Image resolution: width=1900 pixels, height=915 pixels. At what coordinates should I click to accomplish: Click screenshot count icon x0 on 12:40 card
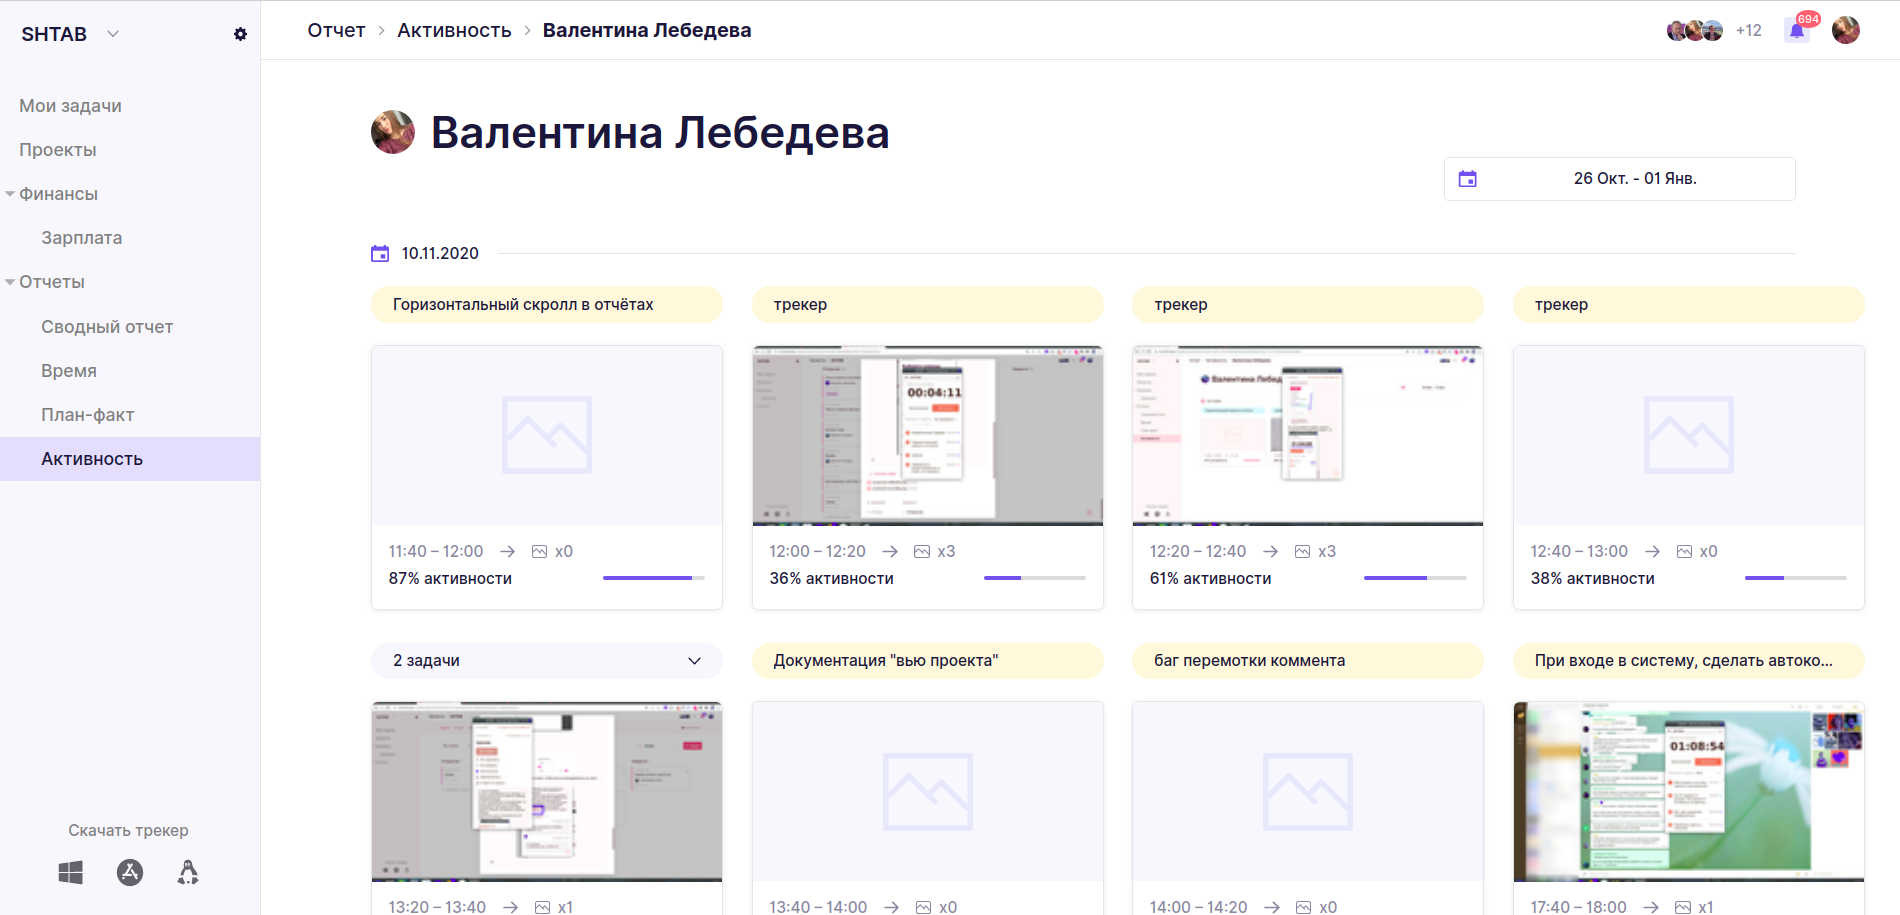(x=1684, y=552)
